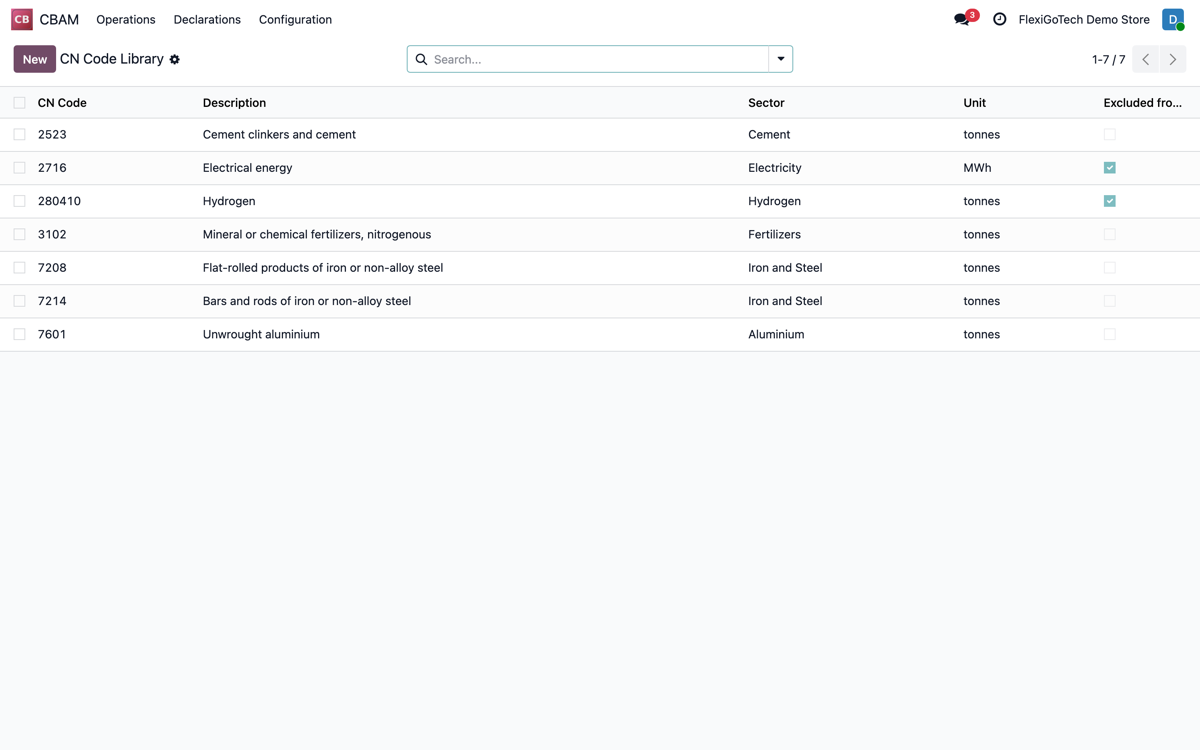Toggle the Excluded checkbox for the 7208 row
This screenshot has height=750, width=1200.
coord(1110,268)
